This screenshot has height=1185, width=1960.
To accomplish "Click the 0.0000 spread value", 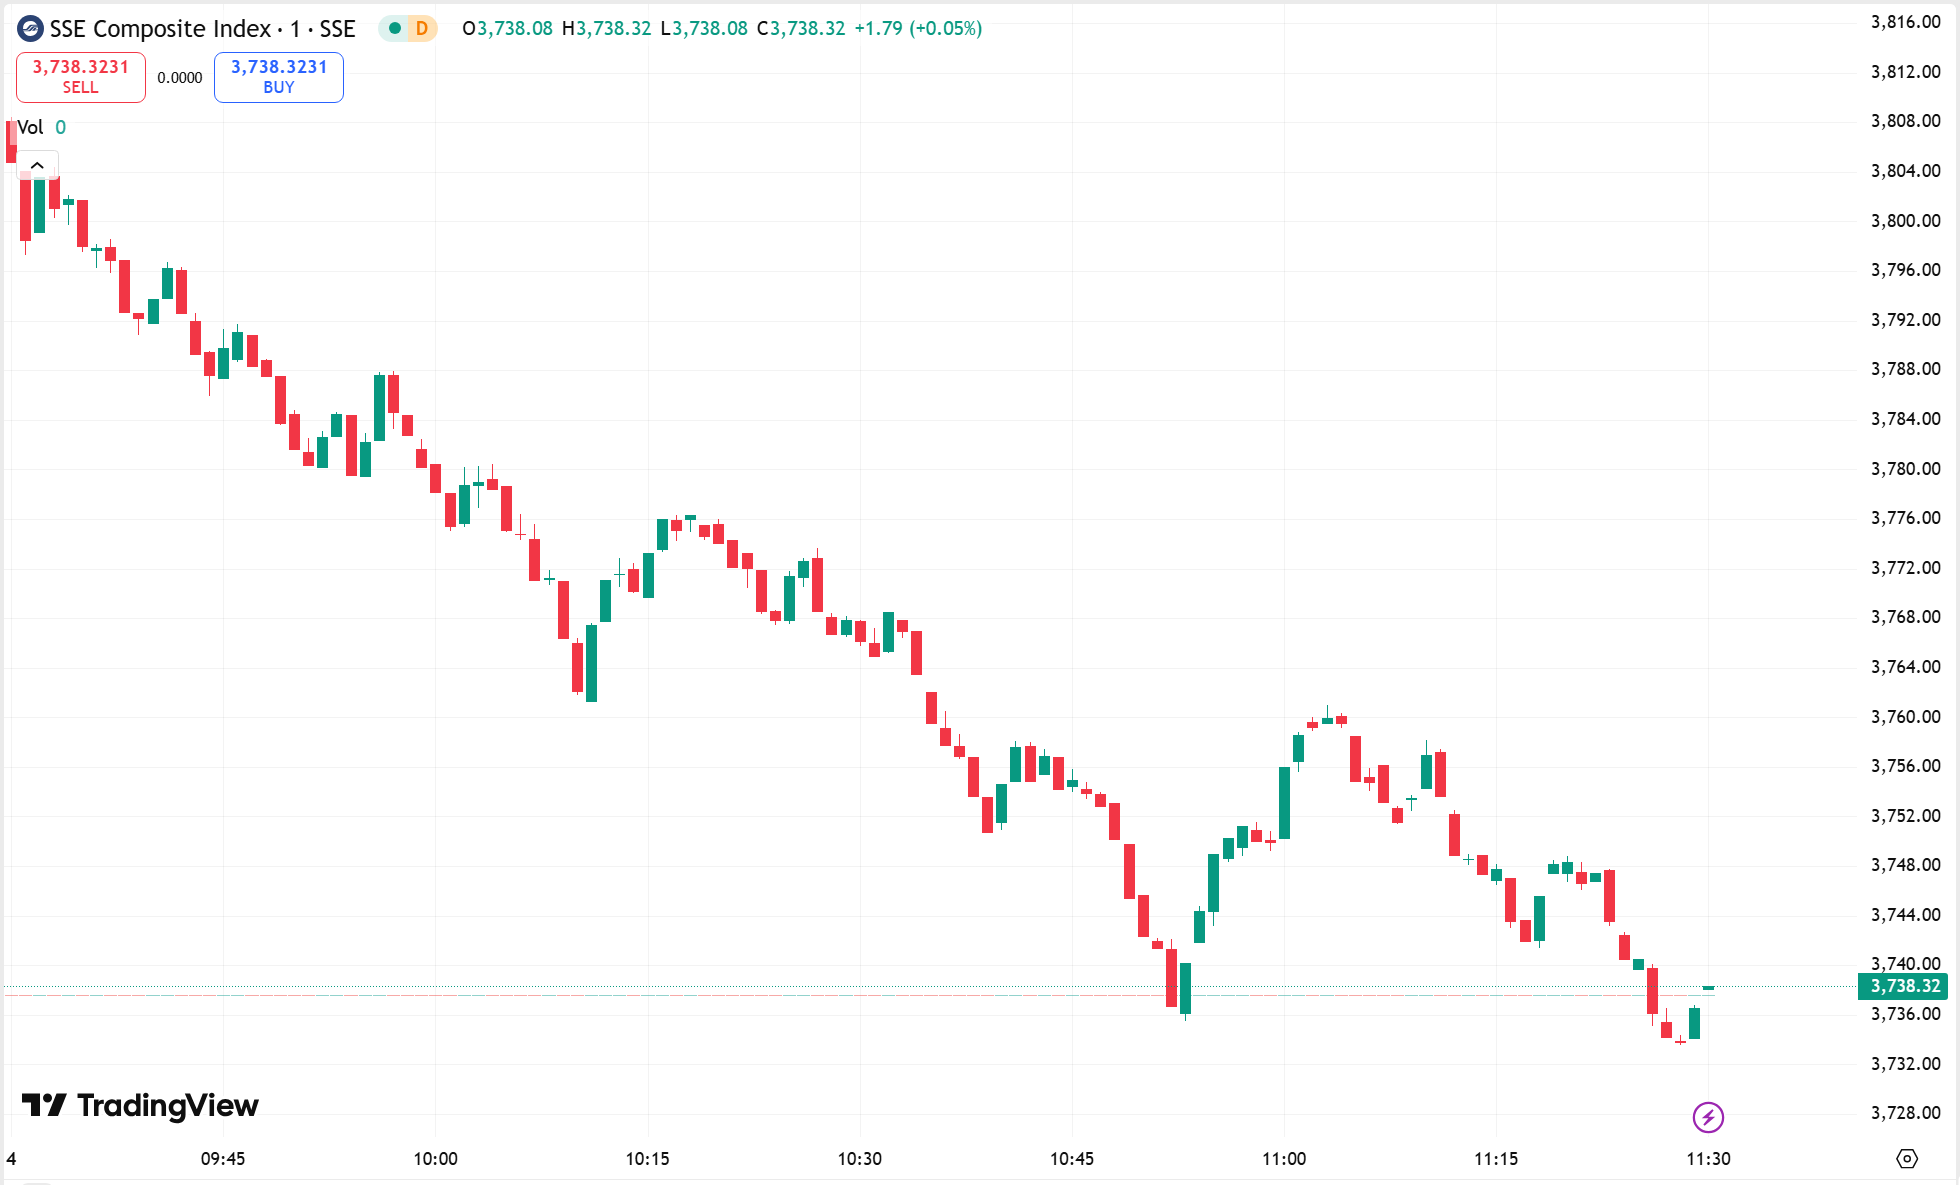I will (x=180, y=78).
